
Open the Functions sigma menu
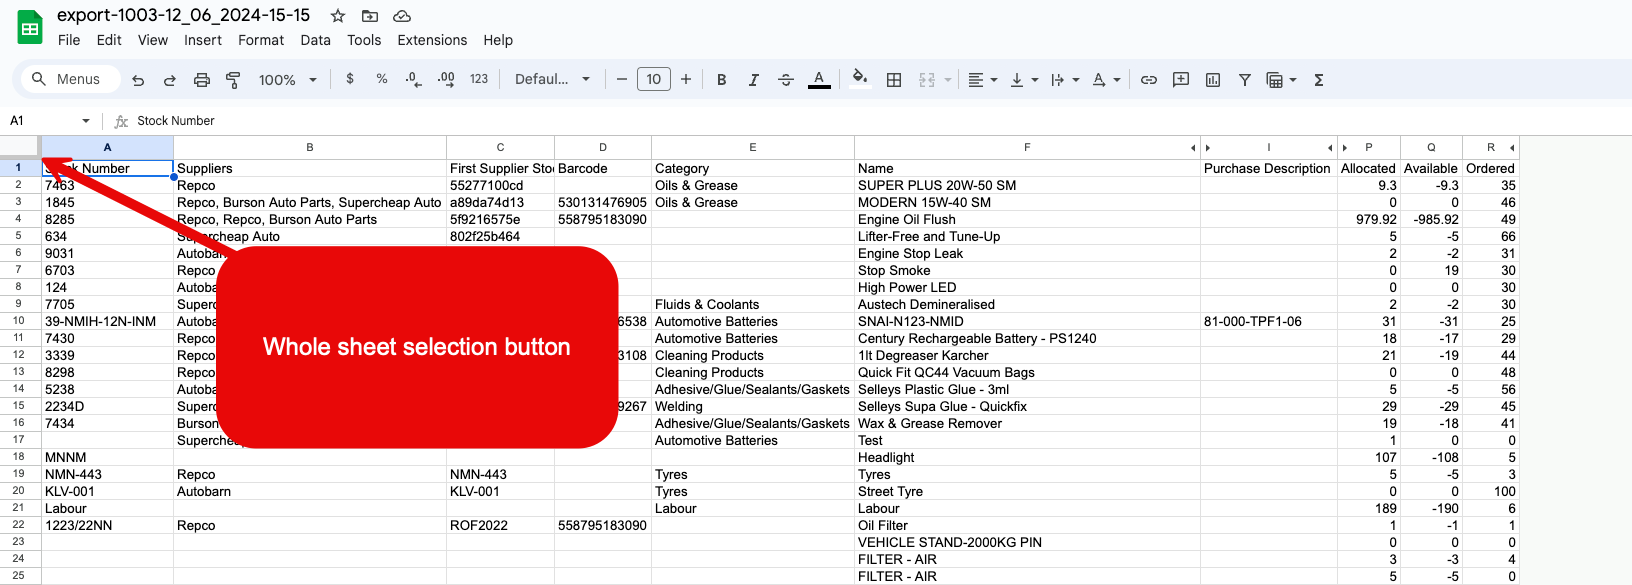pyautogui.click(x=1319, y=80)
